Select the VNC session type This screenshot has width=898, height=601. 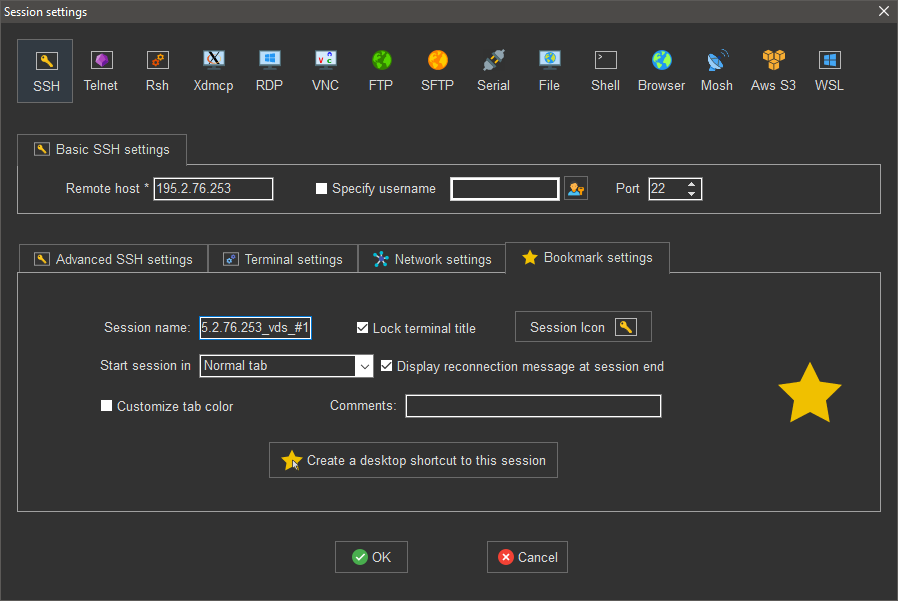tap(325, 70)
